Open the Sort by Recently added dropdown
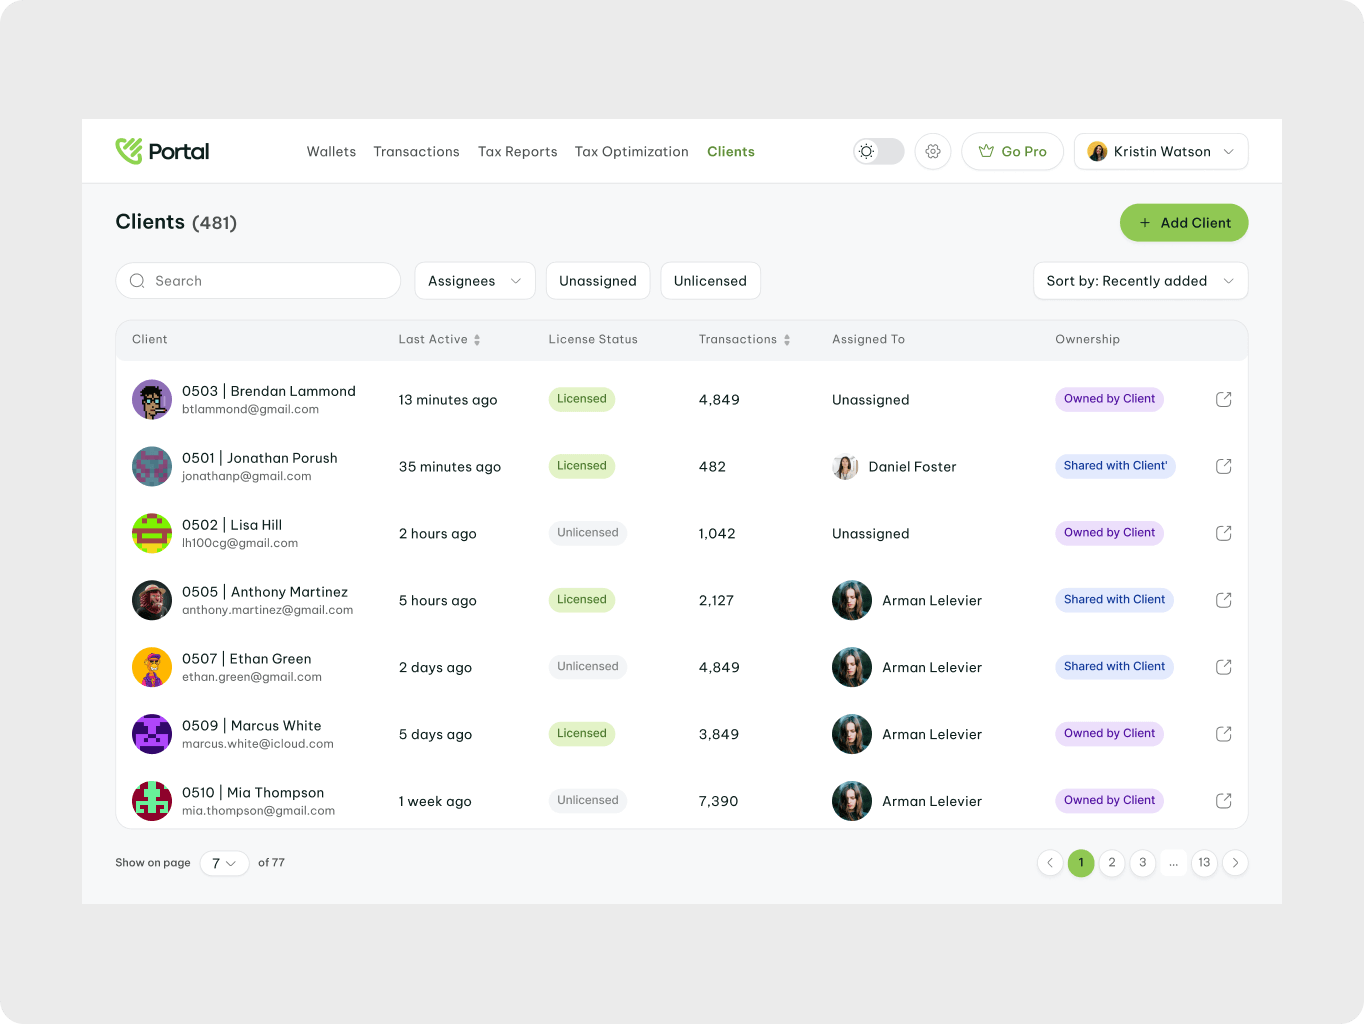This screenshot has width=1364, height=1024. (1139, 281)
